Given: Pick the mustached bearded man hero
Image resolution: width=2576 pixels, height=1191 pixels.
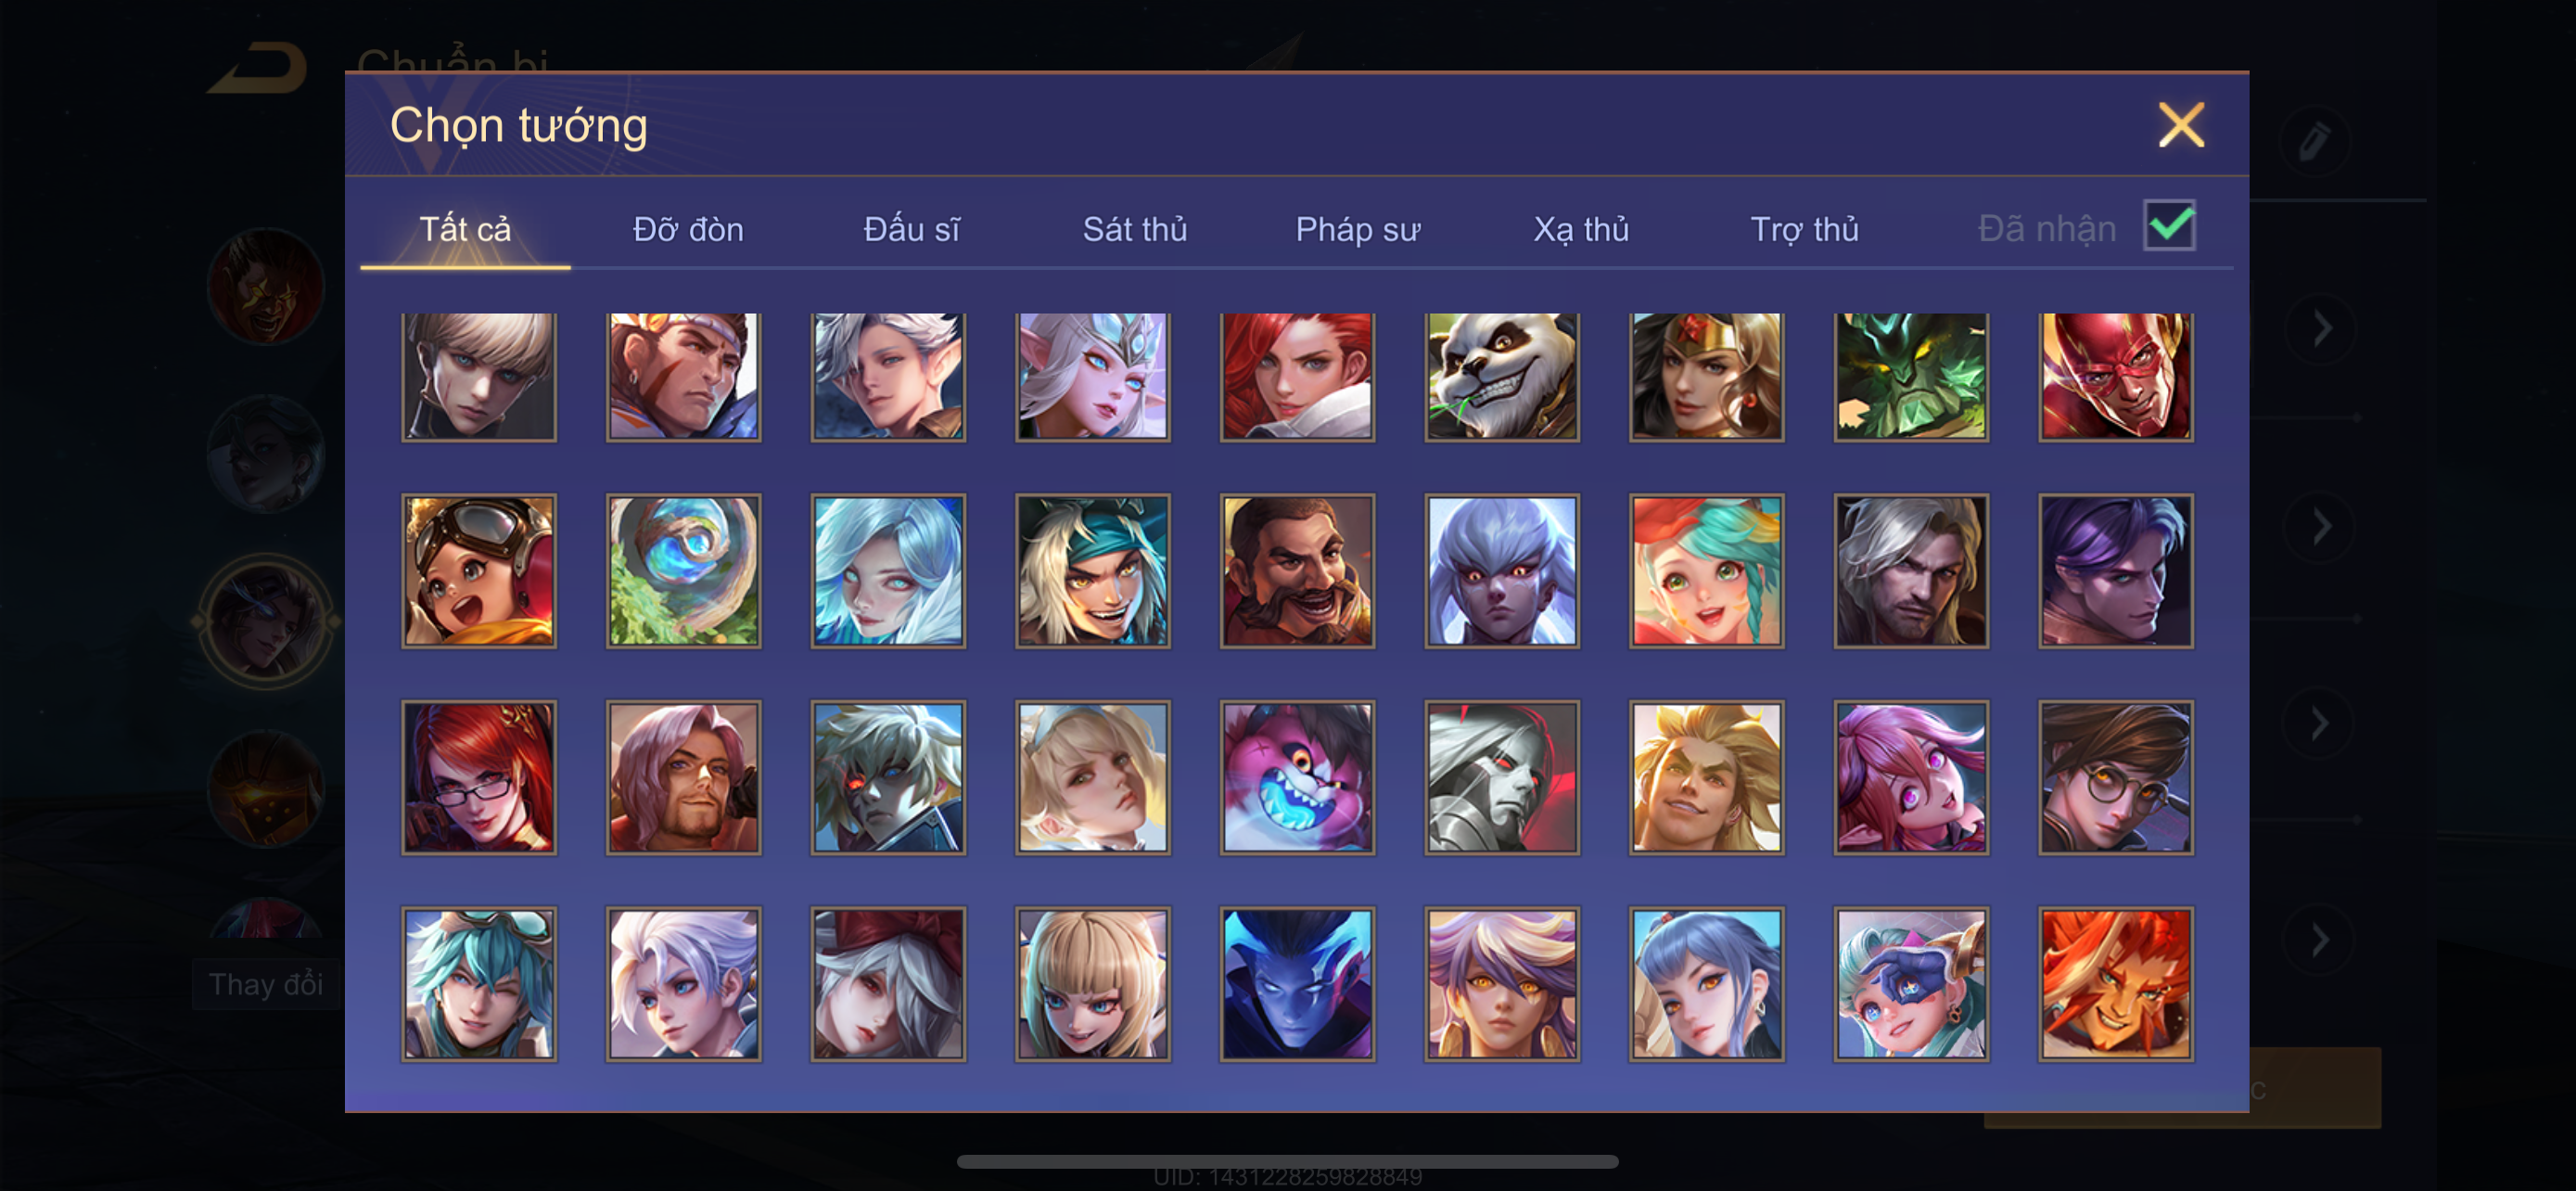Looking at the screenshot, I should click(x=1297, y=571).
